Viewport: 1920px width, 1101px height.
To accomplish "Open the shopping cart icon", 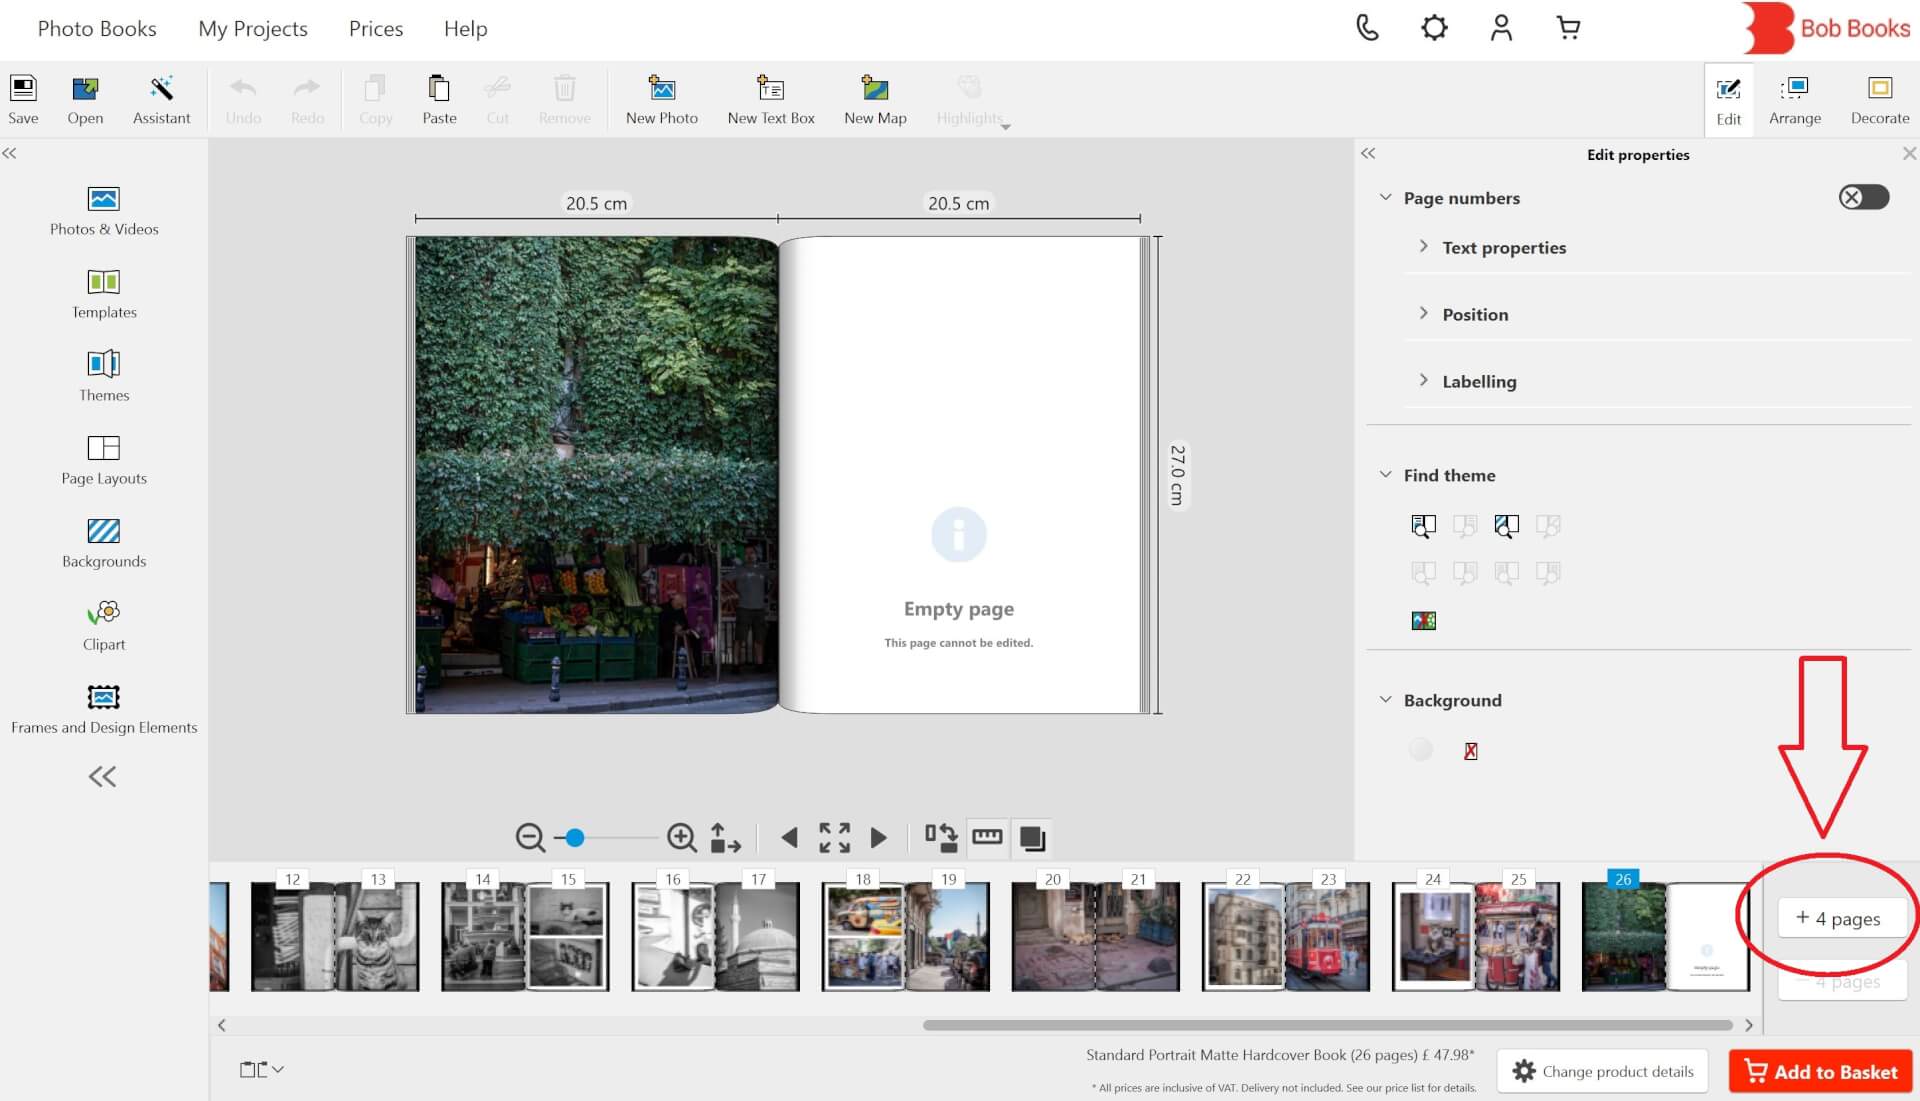I will click(x=1568, y=28).
